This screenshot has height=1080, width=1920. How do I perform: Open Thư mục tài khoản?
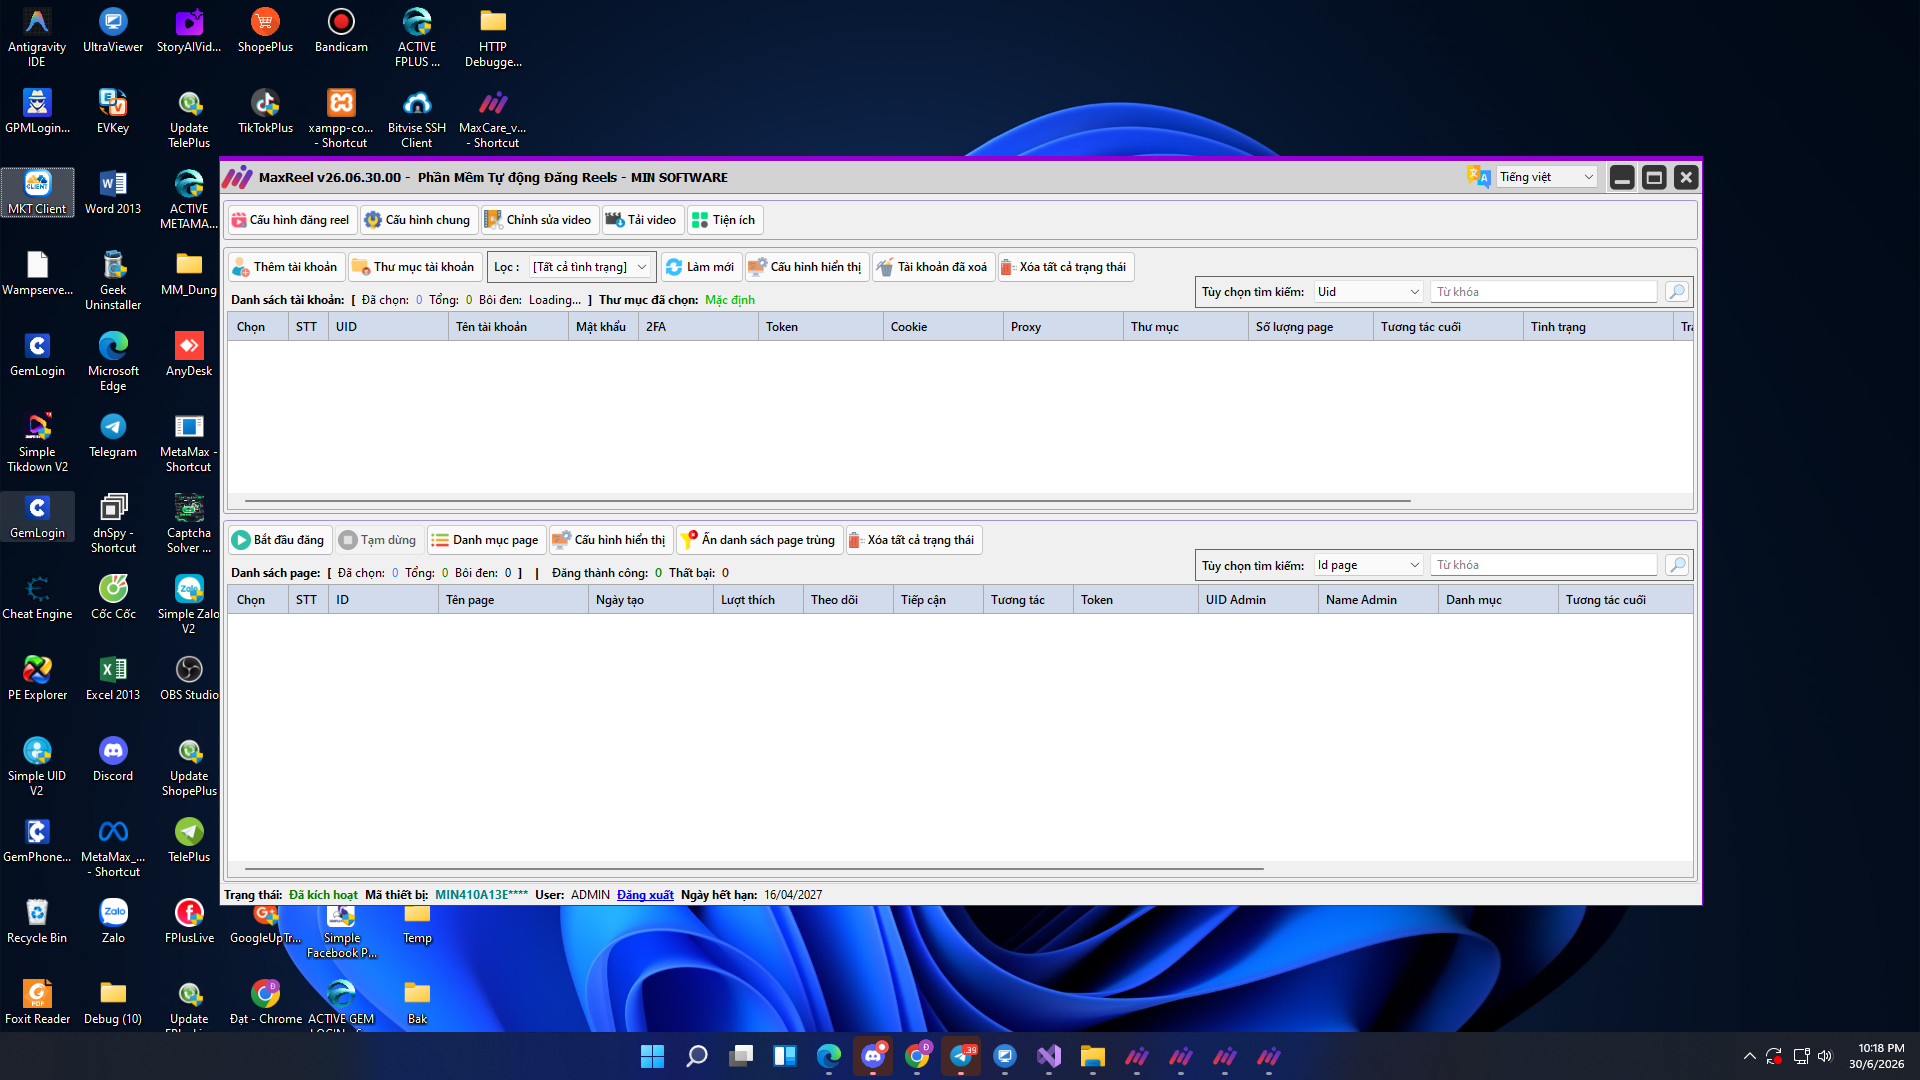414,267
